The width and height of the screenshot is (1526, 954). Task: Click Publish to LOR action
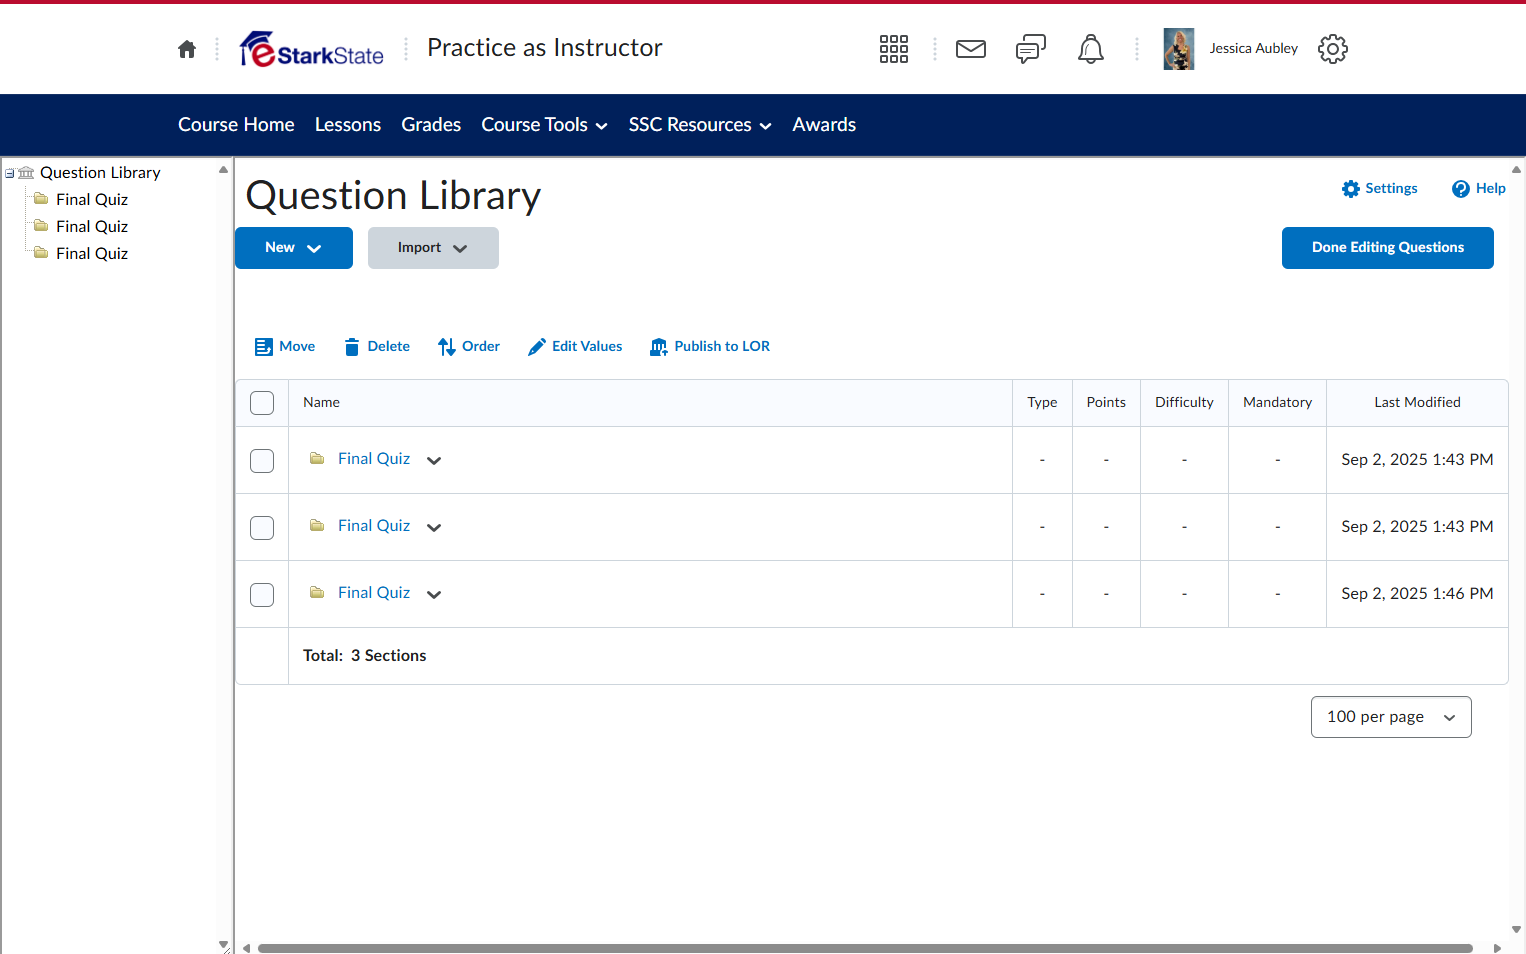[x=710, y=346]
